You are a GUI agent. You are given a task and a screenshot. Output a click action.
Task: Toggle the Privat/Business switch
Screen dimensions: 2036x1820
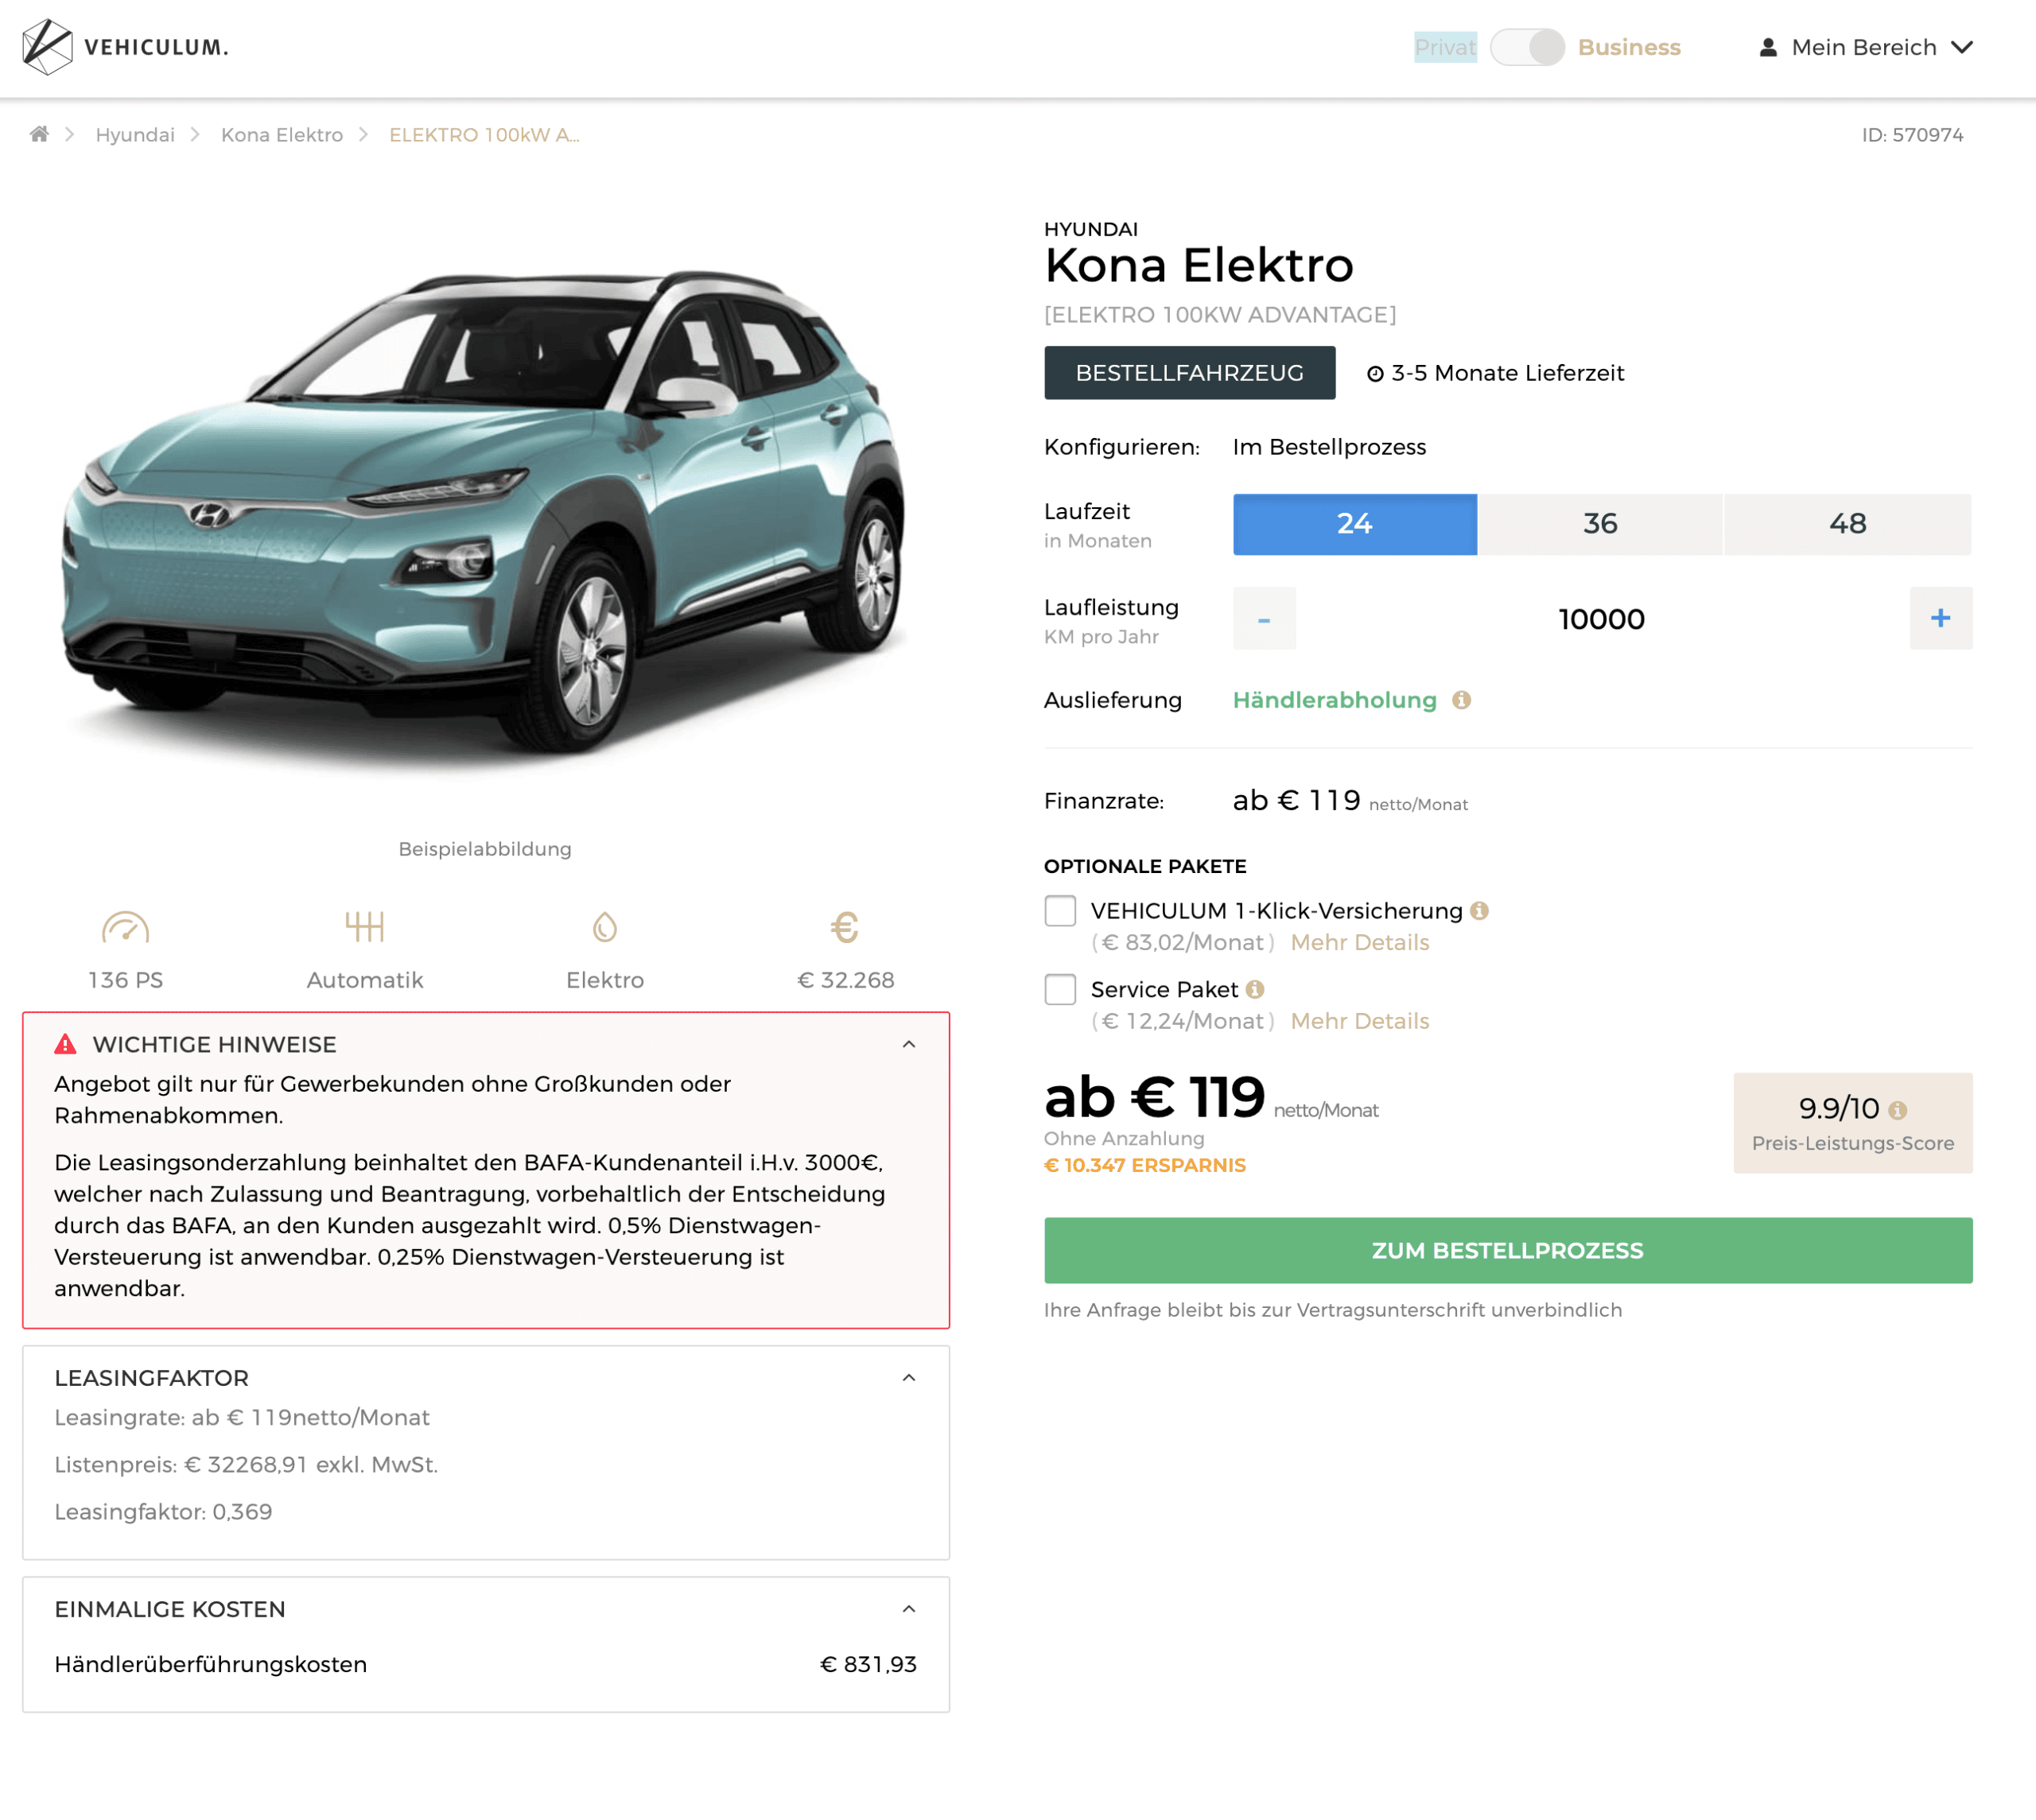click(1527, 47)
